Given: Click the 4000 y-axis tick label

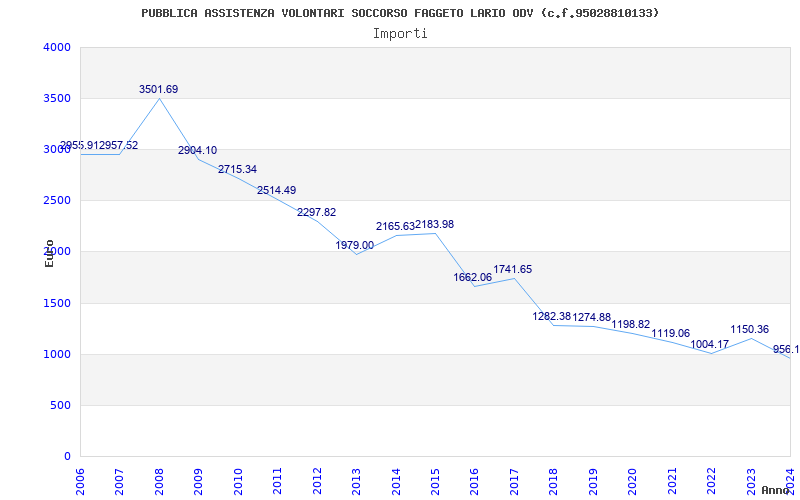Looking at the screenshot, I should 57,47.
